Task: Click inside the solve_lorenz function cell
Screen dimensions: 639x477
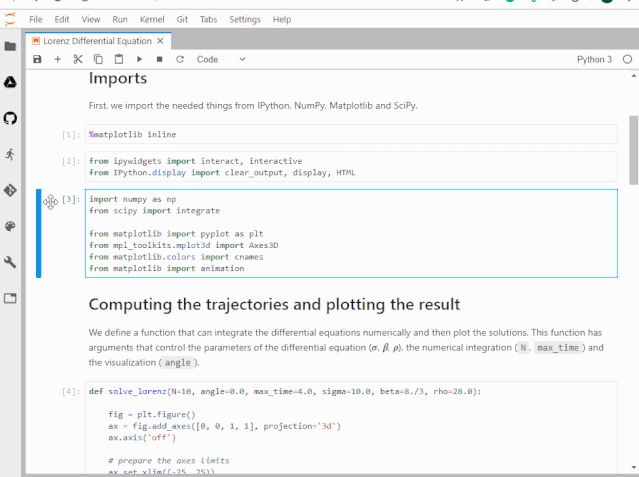Action: 351,428
